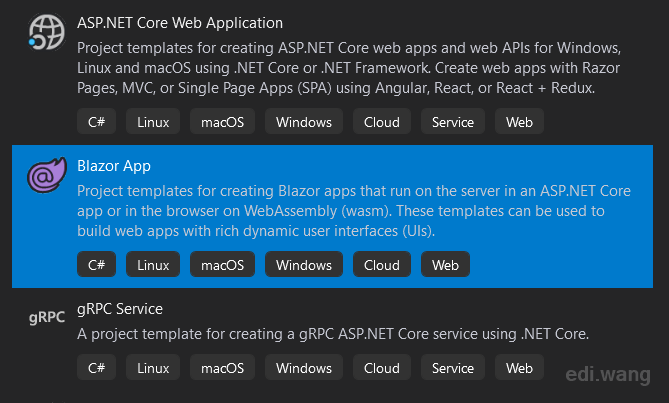This screenshot has width=669, height=403.
Task: Click Cloud tag under gRPC Service
Action: pyautogui.click(x=382, y=368)
